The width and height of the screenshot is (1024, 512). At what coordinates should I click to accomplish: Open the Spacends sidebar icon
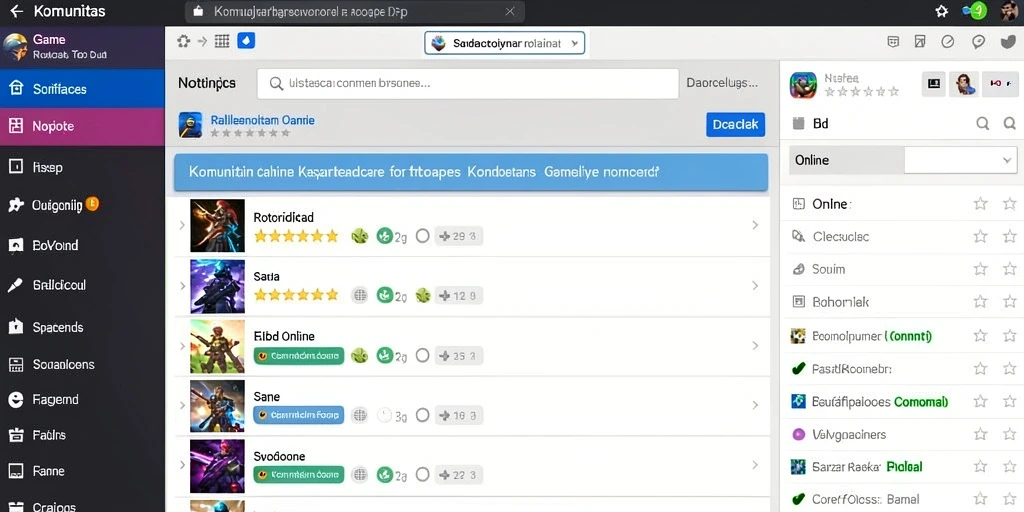click(x=15, y=327)
